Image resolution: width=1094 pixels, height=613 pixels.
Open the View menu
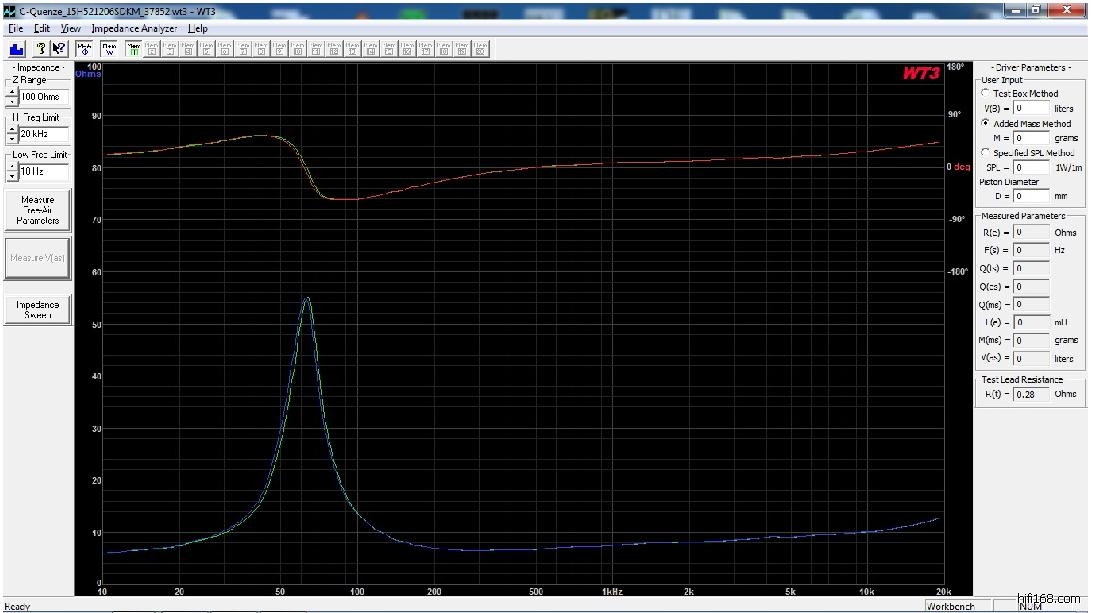tap(70, 29)
